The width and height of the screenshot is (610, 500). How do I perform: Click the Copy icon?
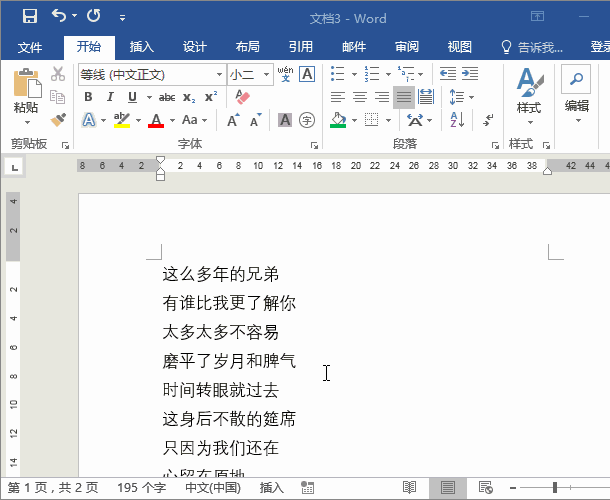click(x=58, y=97)
